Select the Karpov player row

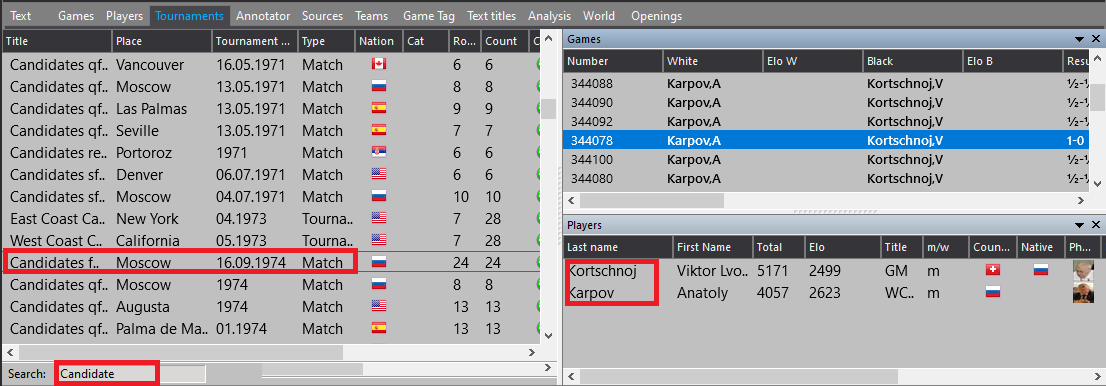click(834, 292)
